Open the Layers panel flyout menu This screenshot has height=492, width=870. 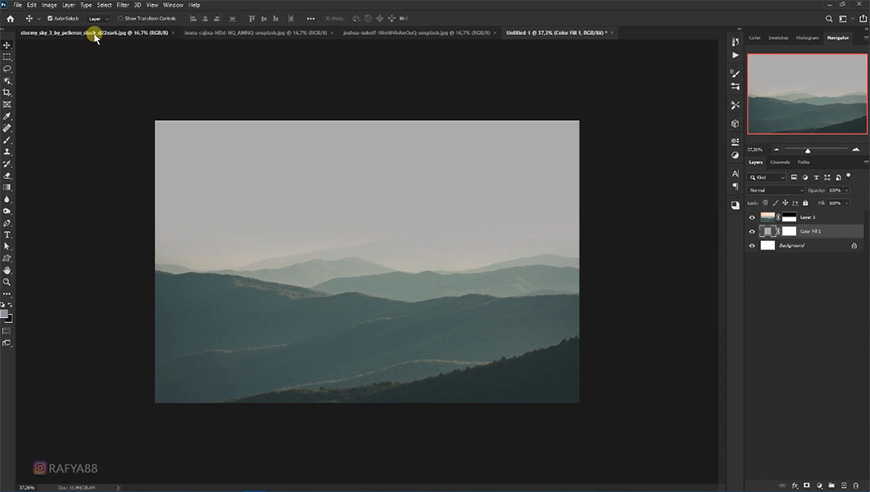tap(866, 162)
